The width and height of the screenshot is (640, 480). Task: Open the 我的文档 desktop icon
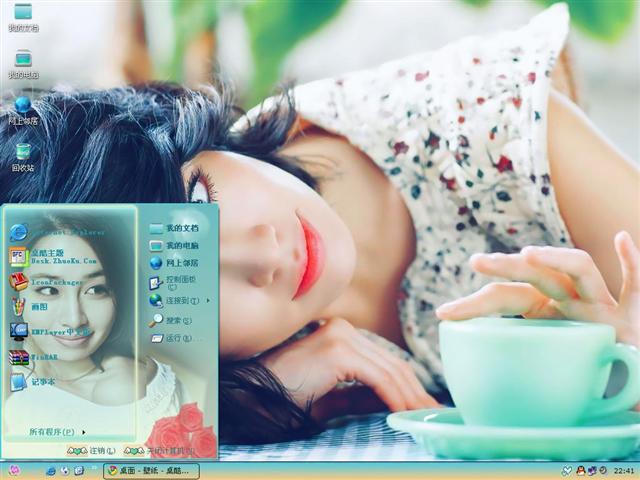click(x=23, y=17)
